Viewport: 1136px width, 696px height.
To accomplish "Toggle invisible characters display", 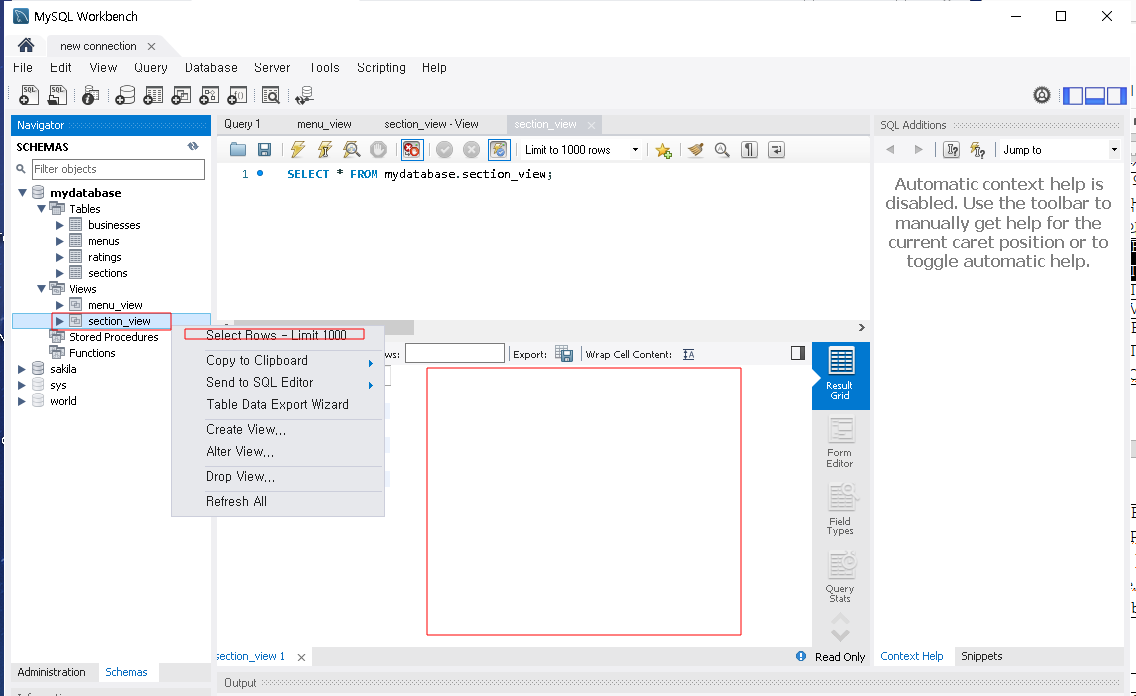I will pyautogui.click(x=749, y=150).
